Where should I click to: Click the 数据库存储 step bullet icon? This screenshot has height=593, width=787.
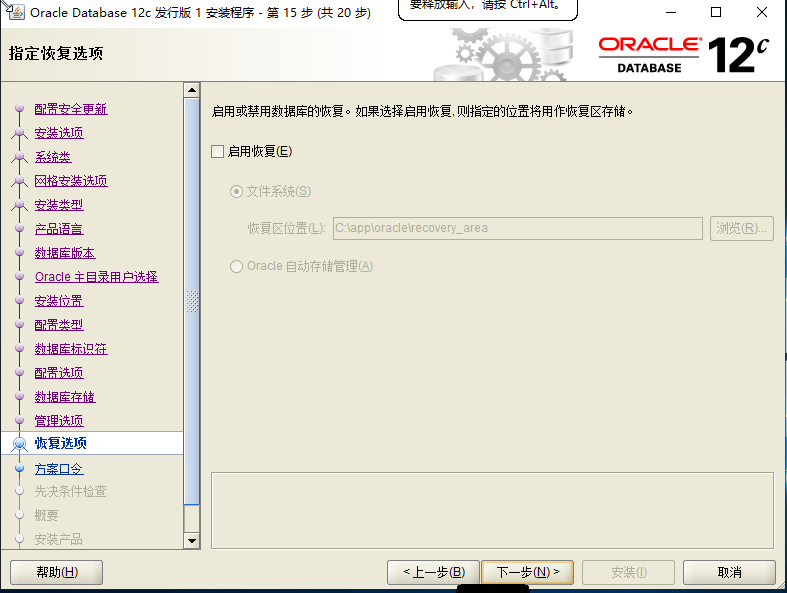(x=20, y=396)
